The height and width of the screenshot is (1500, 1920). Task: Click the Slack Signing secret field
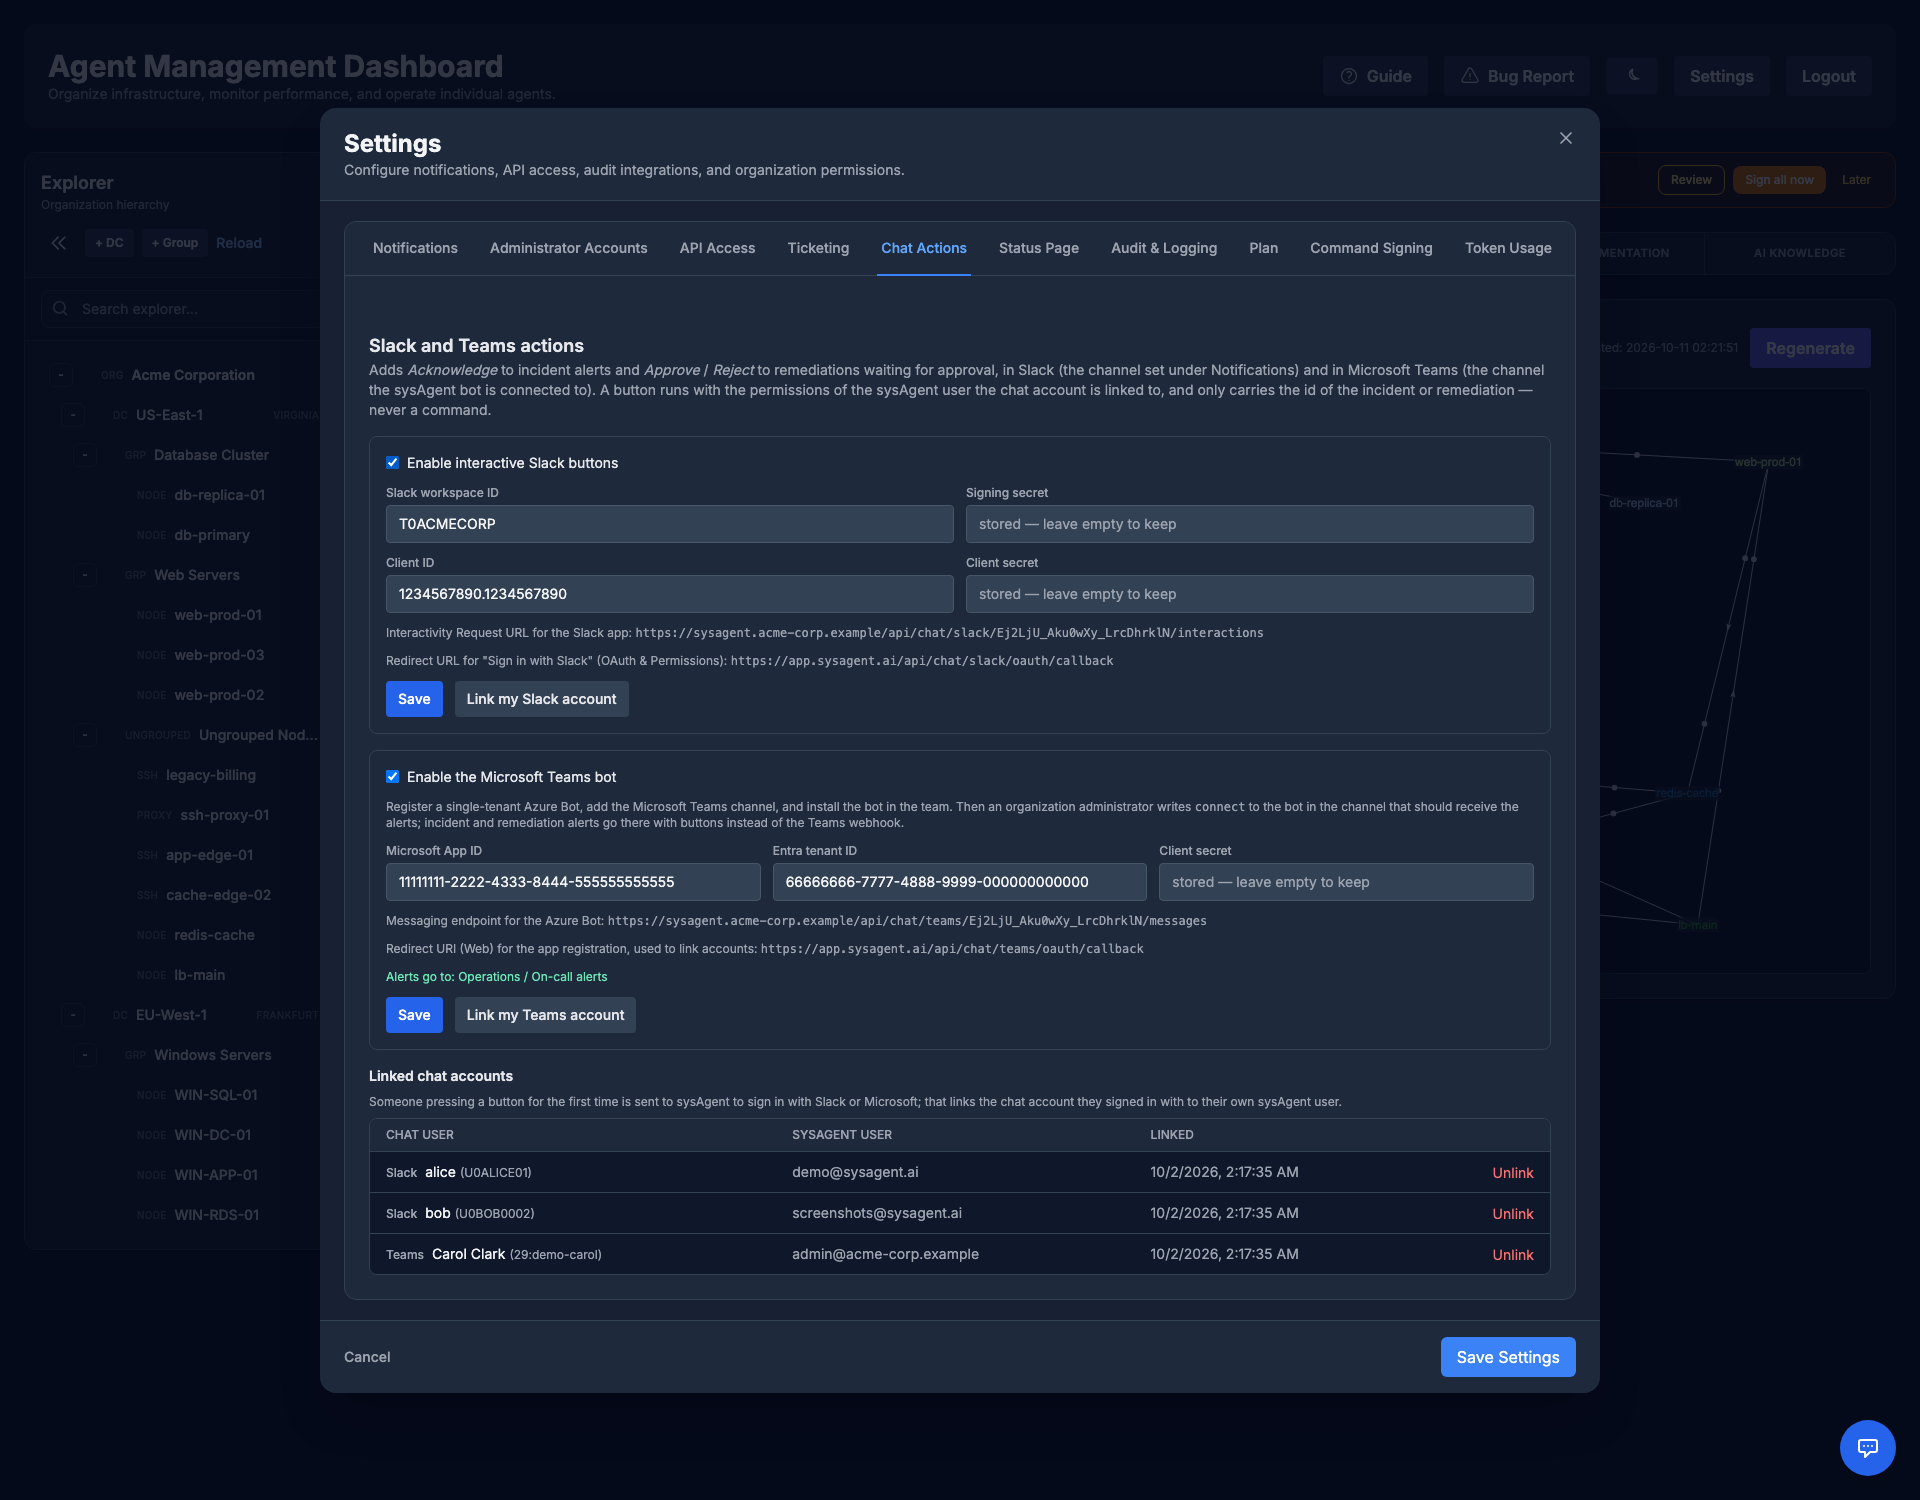[1250, 524]
